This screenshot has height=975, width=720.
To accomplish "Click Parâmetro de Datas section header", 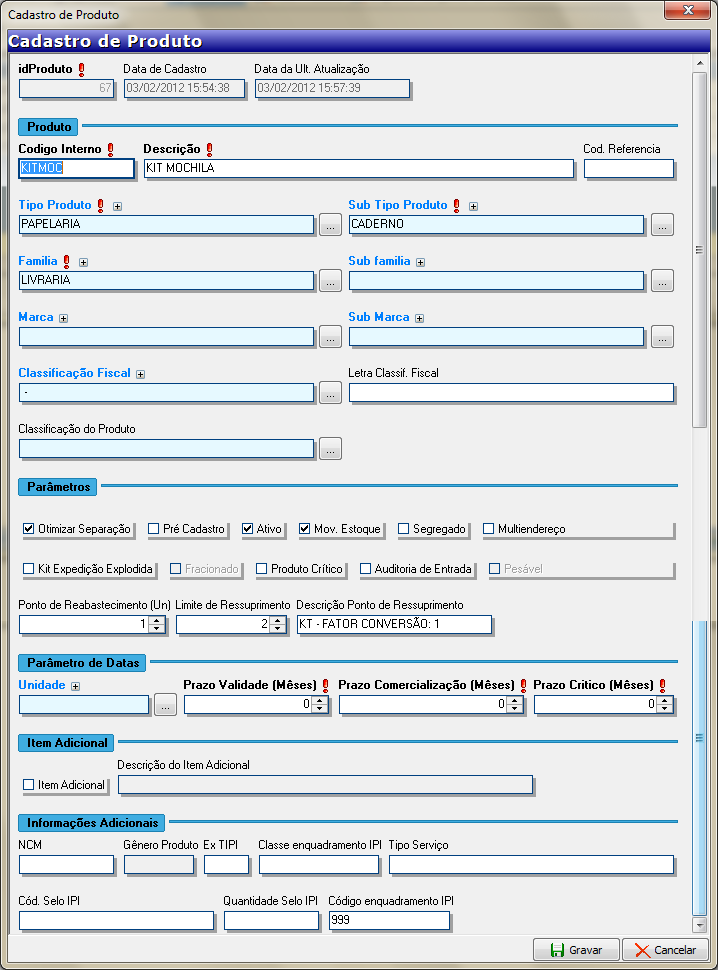I will click(83, 665).
